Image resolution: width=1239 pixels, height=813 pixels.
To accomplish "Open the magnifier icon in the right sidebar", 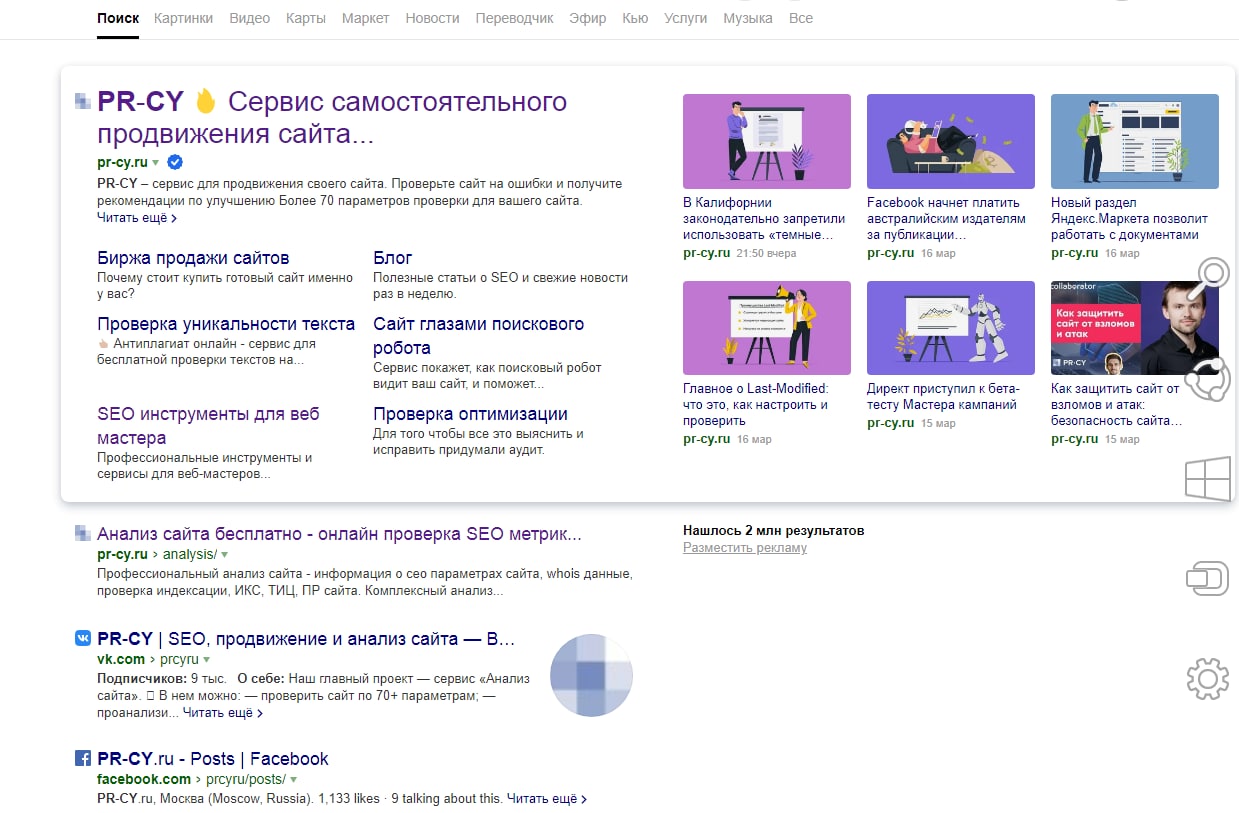I will click(x=1207, y=280).
